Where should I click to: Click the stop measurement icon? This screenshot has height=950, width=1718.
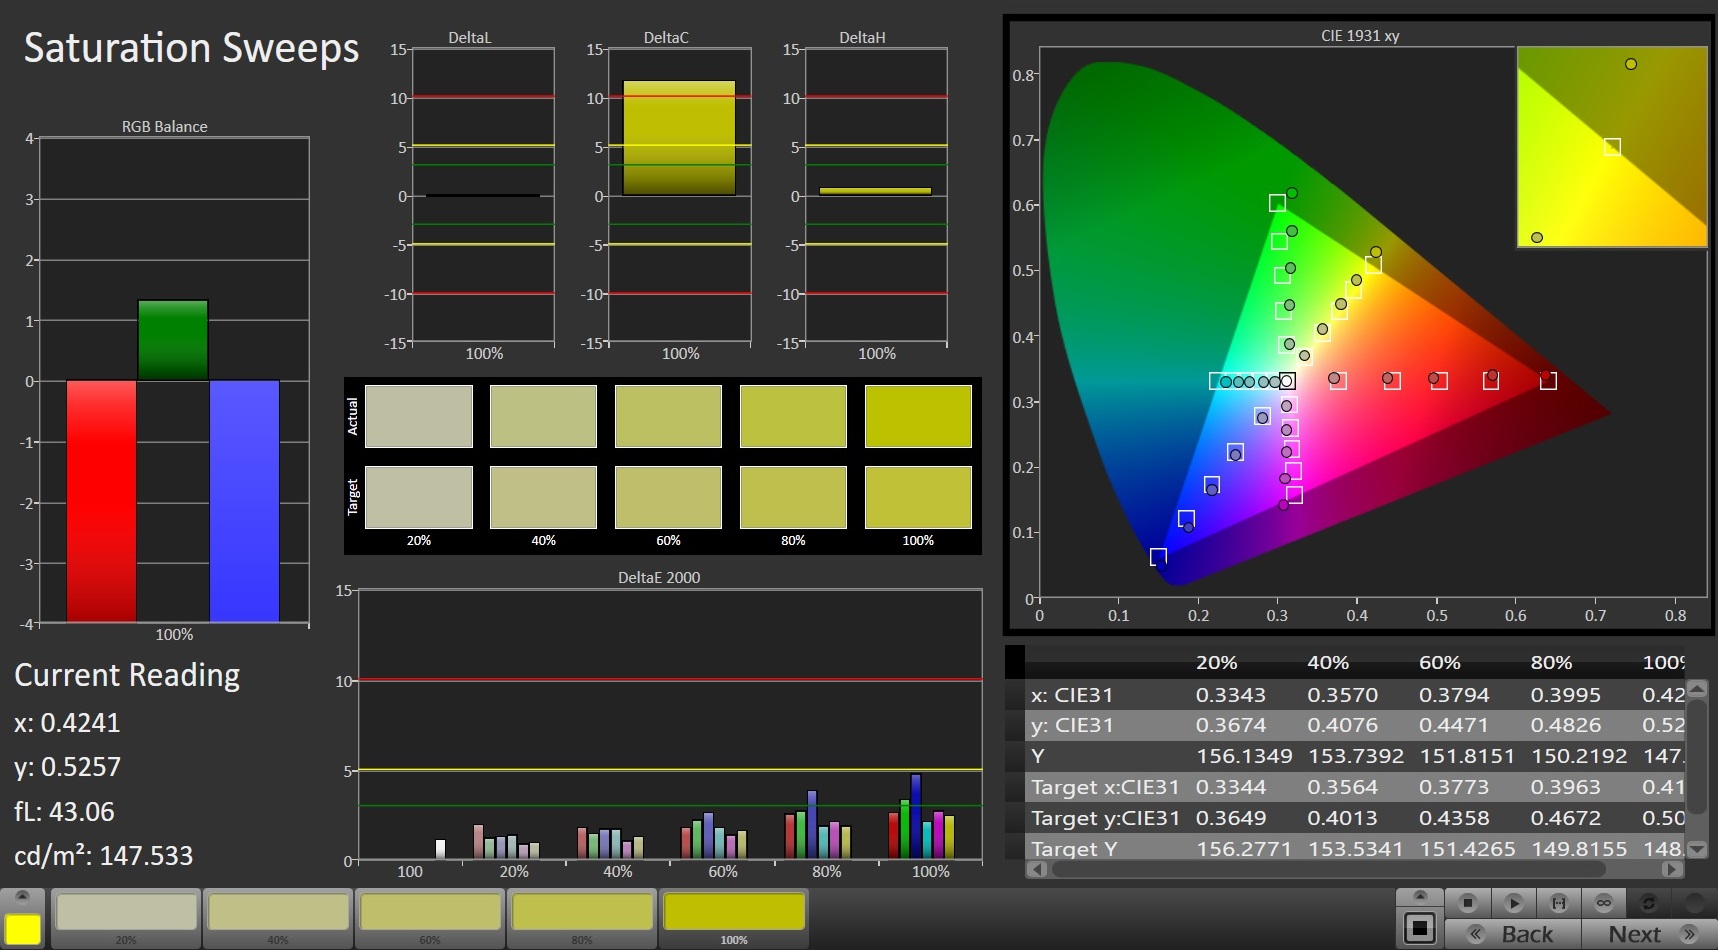1467,903
